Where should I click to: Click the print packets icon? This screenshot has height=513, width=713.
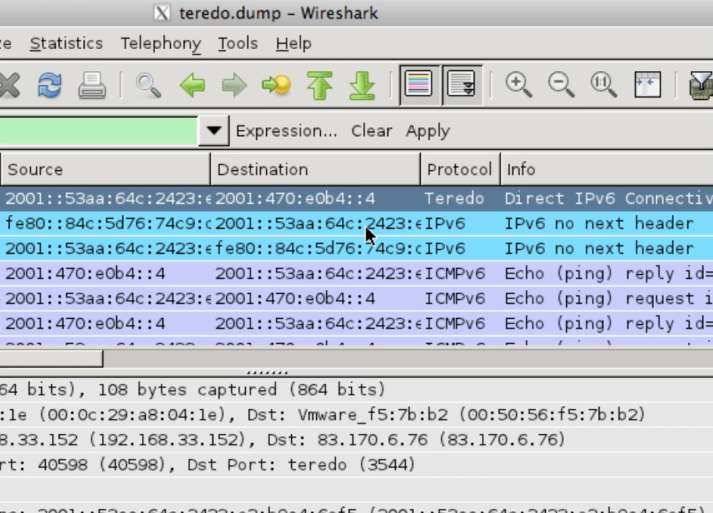92,85
